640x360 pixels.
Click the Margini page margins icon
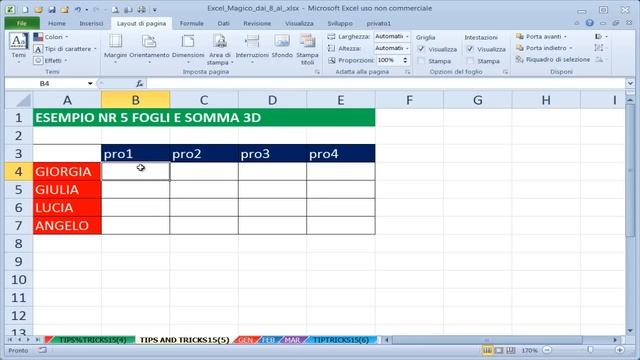point(116,41)
